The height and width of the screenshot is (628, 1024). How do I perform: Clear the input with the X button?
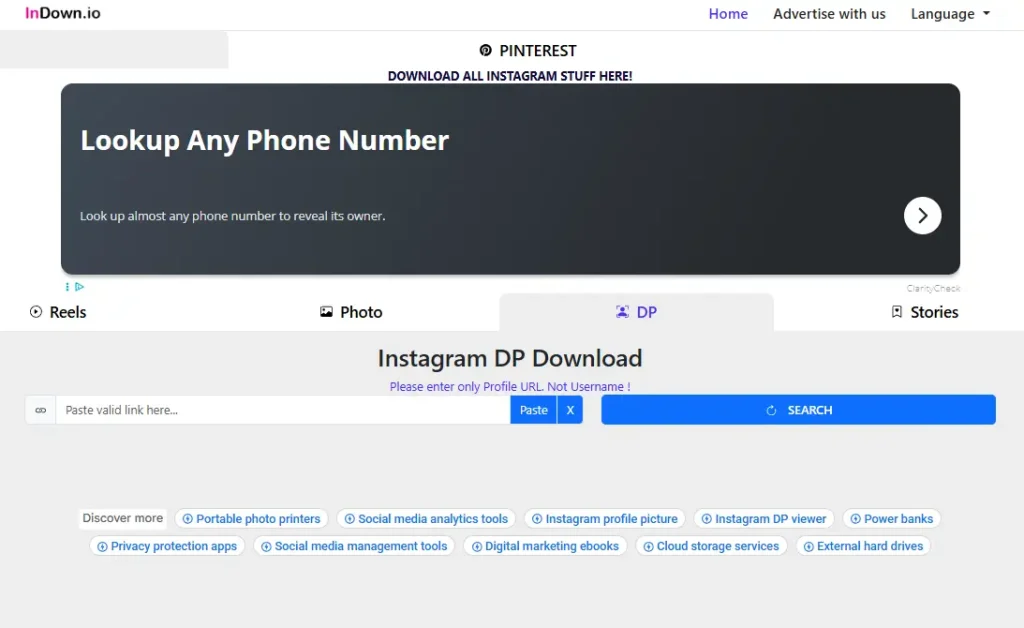570,410
